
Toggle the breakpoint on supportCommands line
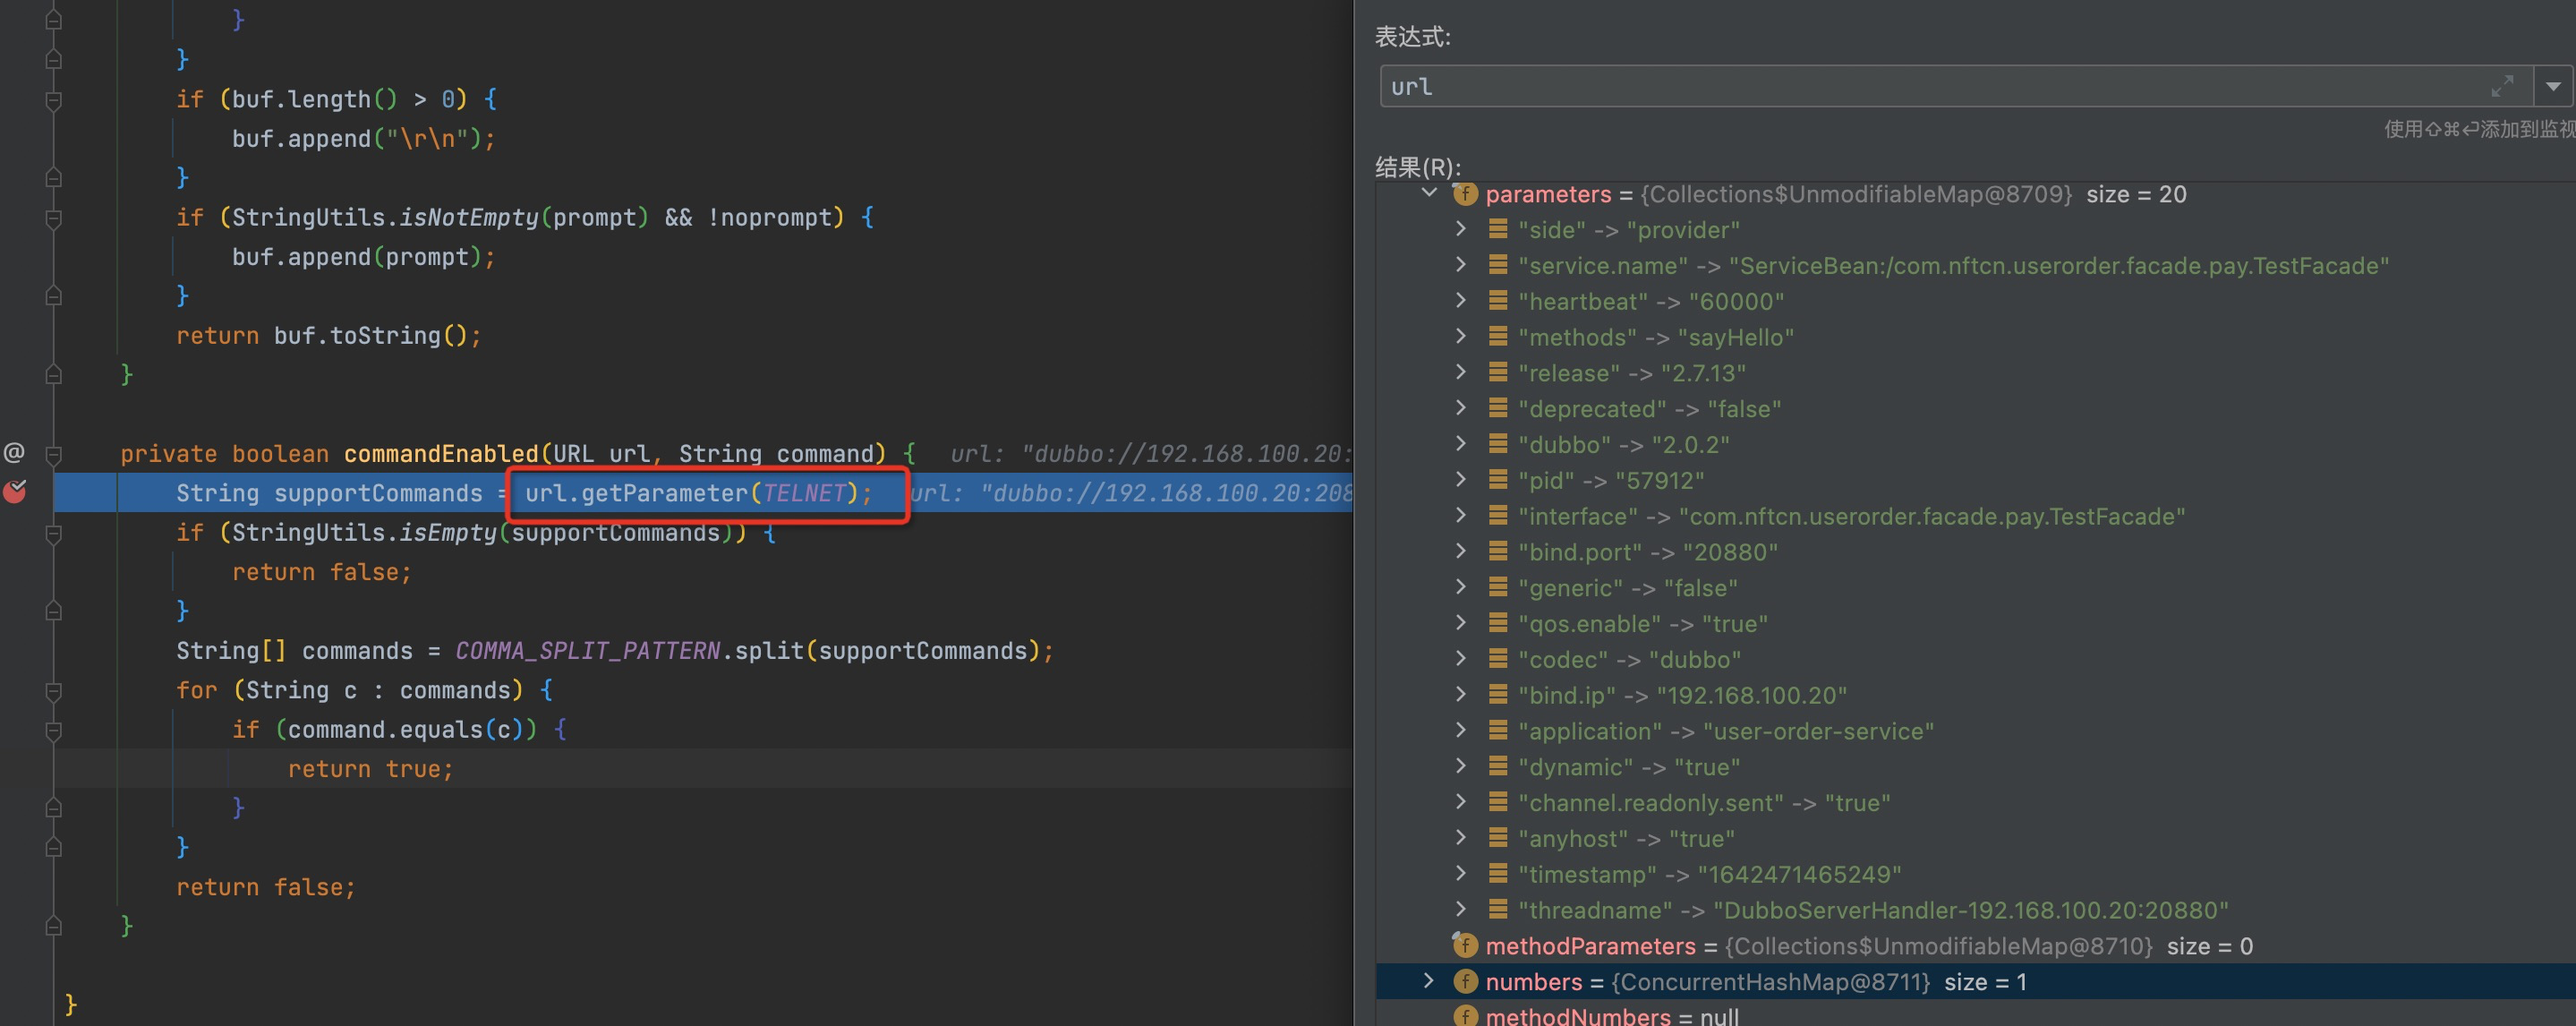15,491
